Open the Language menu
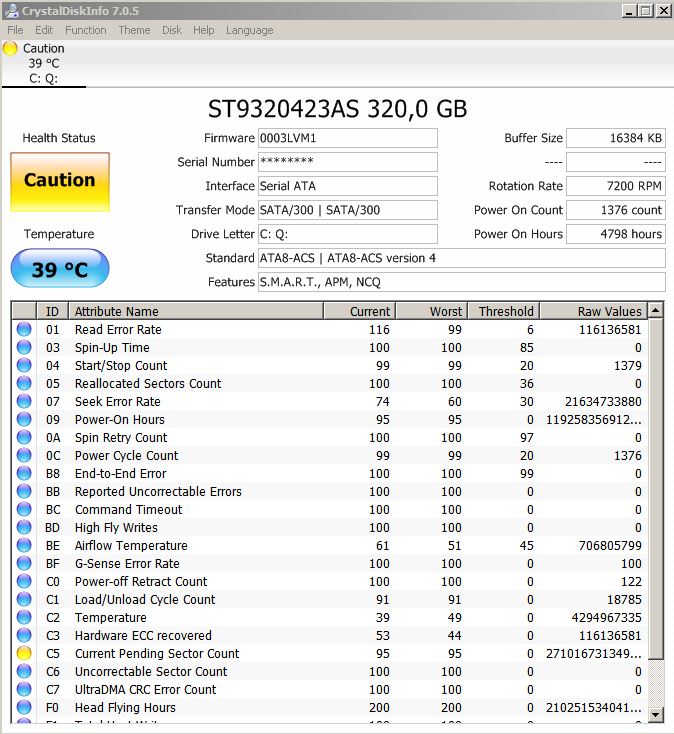This screenshot has height=734, width=674. coord(249,30)
